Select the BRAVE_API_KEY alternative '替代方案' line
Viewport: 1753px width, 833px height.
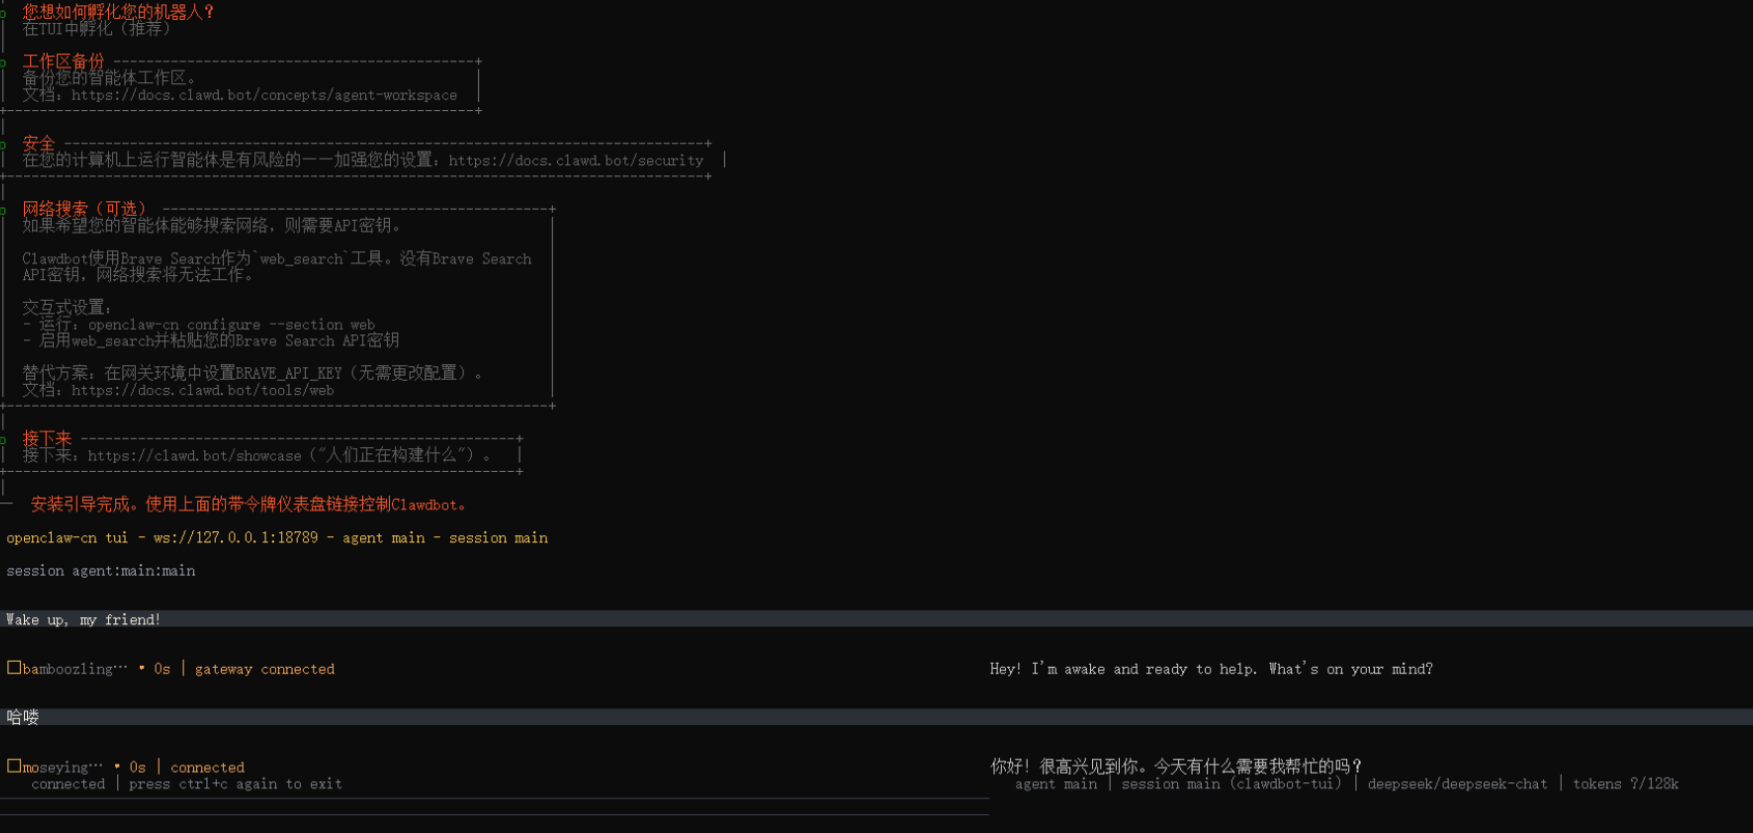coord(252,373)
